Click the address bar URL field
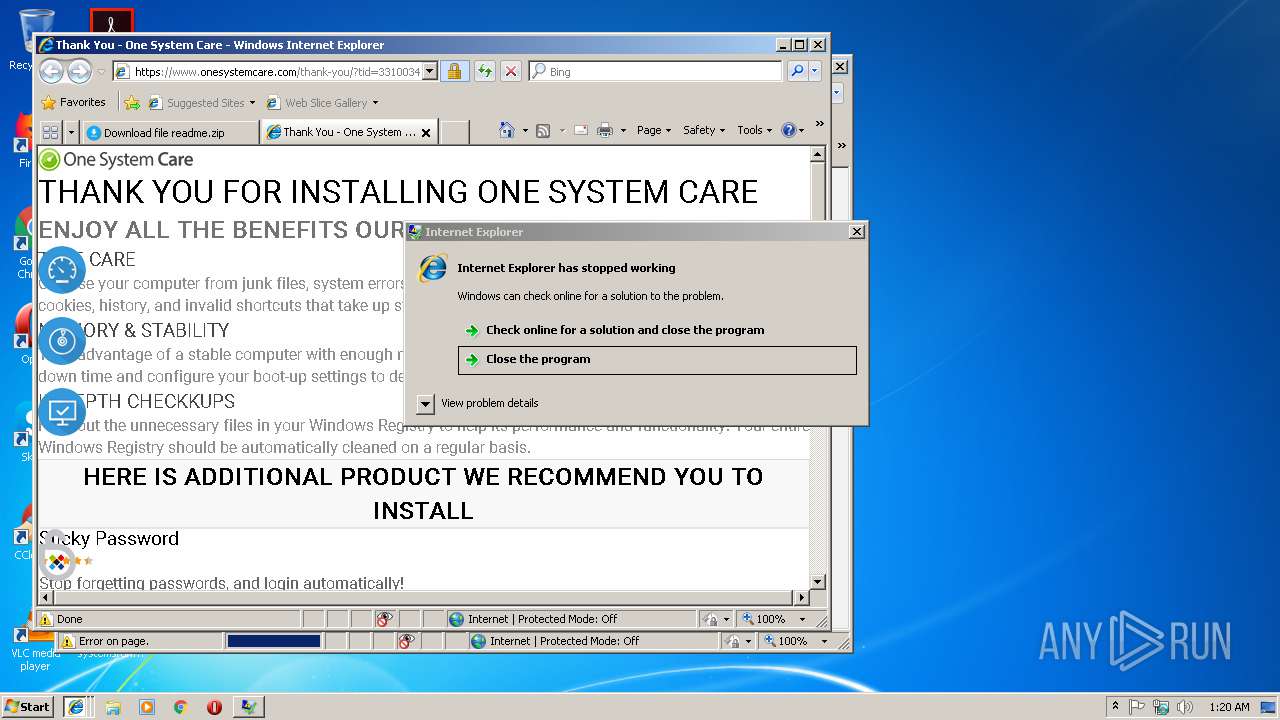Screen dimensions: 1280x720 [276, 71]
